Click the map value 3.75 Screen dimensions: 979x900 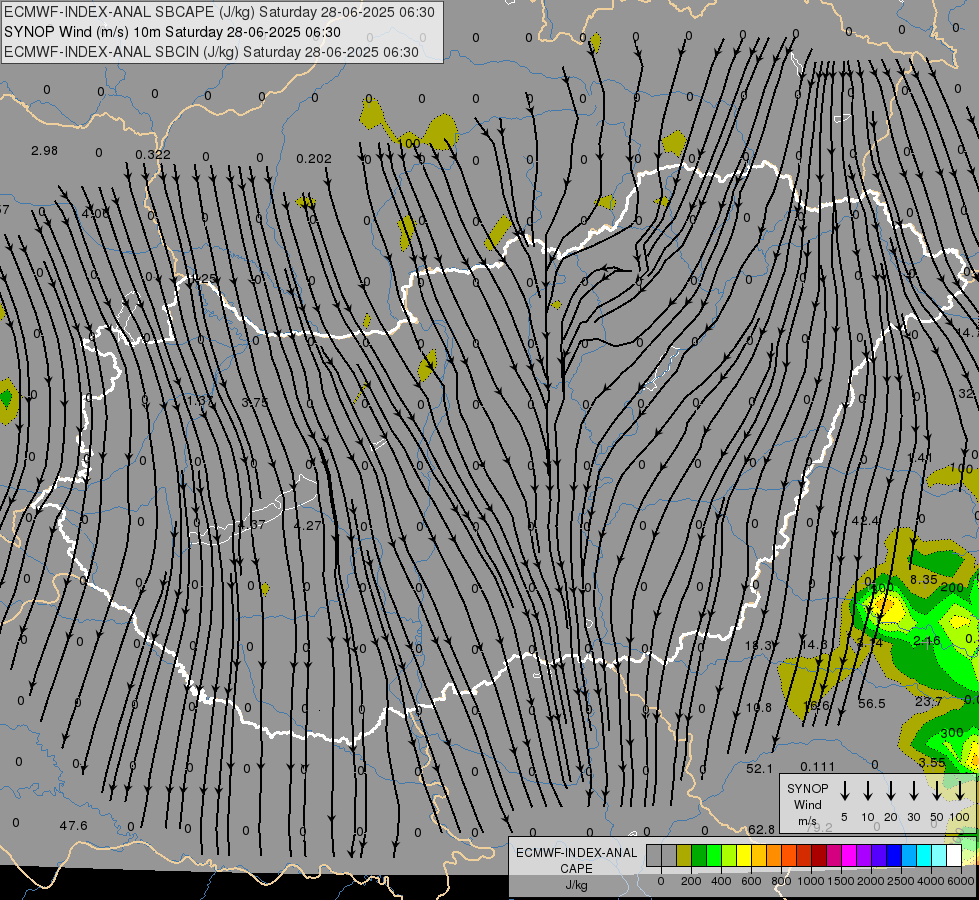tap(255, 402)
